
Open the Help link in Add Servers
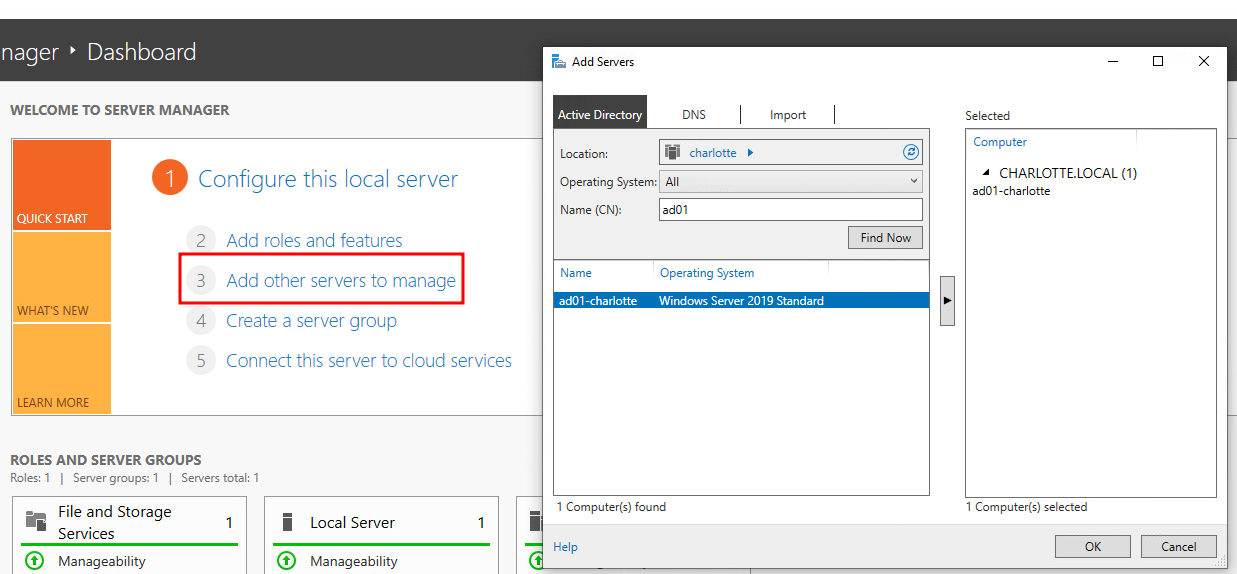[x=565, y=547]
